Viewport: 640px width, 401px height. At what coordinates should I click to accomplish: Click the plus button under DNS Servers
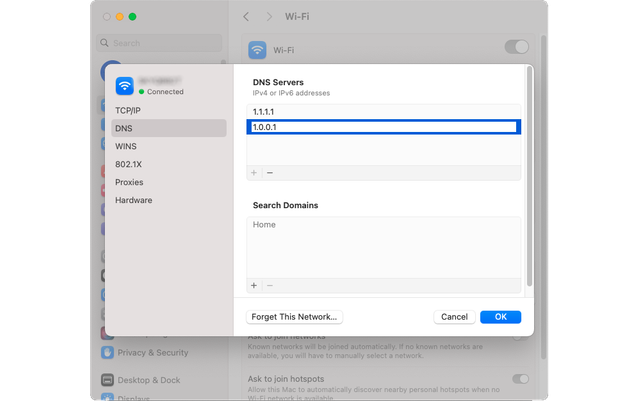pos(253,173)
